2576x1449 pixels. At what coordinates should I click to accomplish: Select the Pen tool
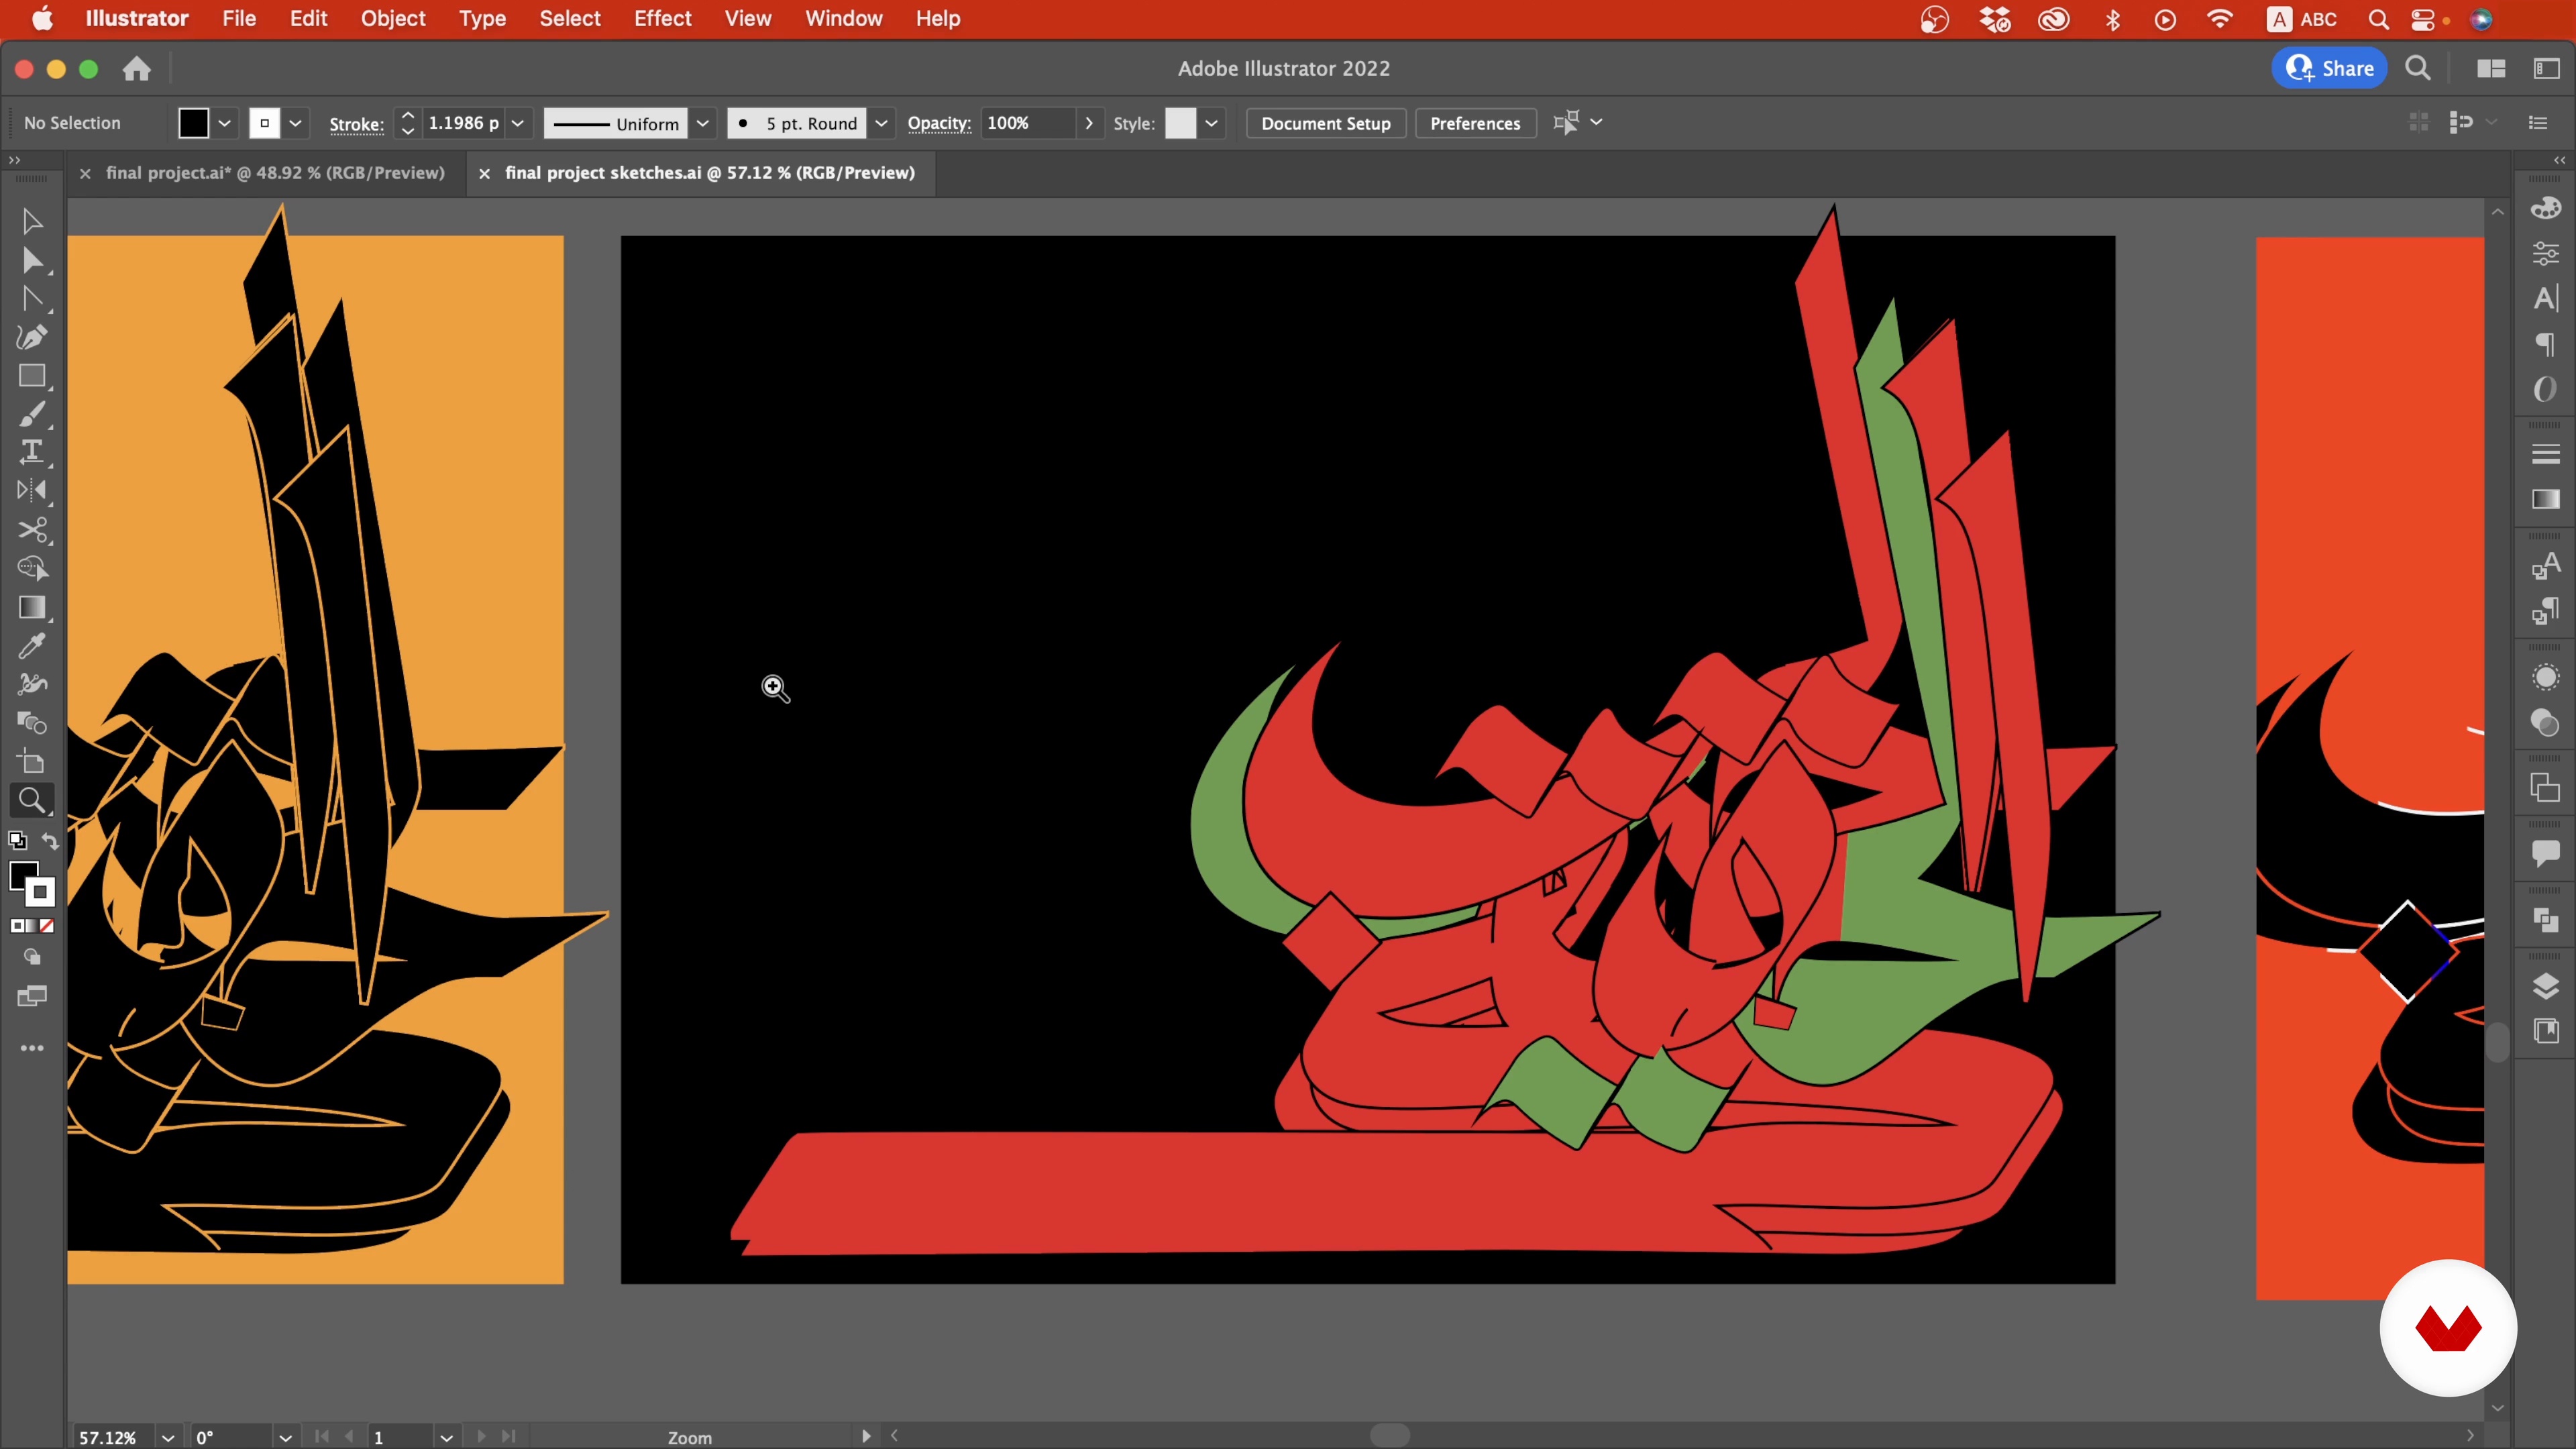coord(31,337)
